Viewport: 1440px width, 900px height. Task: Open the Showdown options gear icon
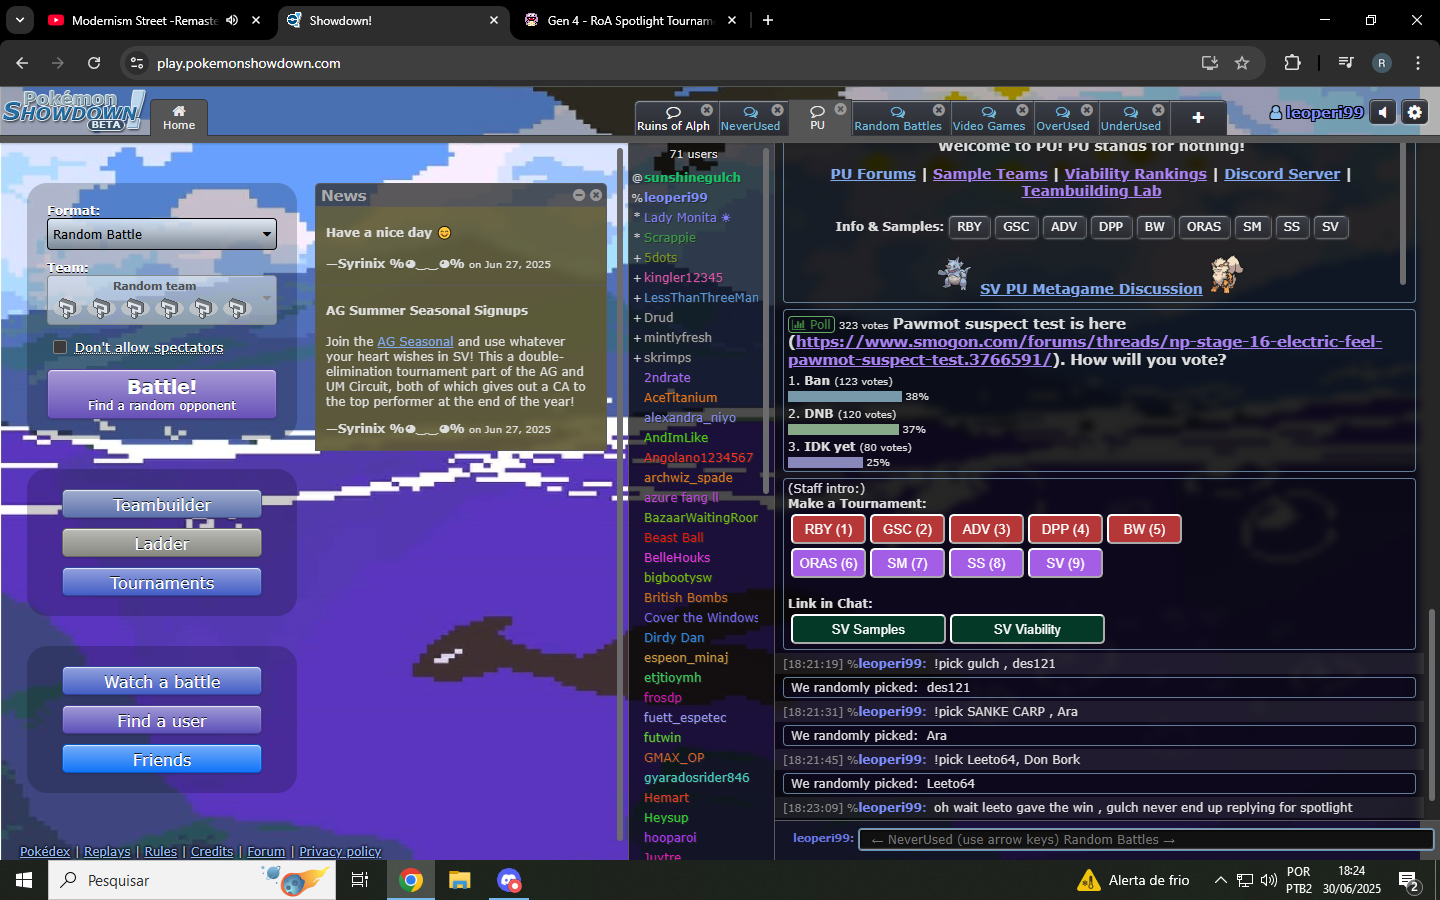coord(1415,112)
